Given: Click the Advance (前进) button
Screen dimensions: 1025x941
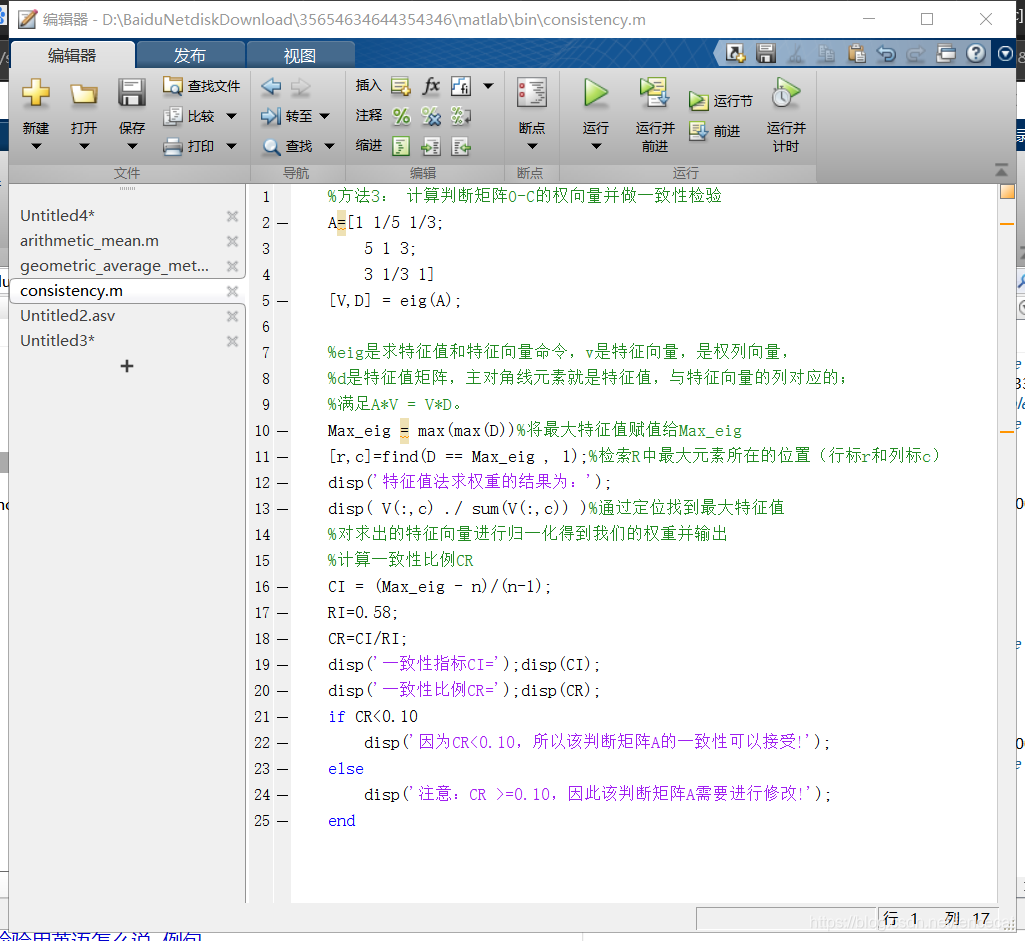Looking at the screenshot, I should [x=714, y=131].
